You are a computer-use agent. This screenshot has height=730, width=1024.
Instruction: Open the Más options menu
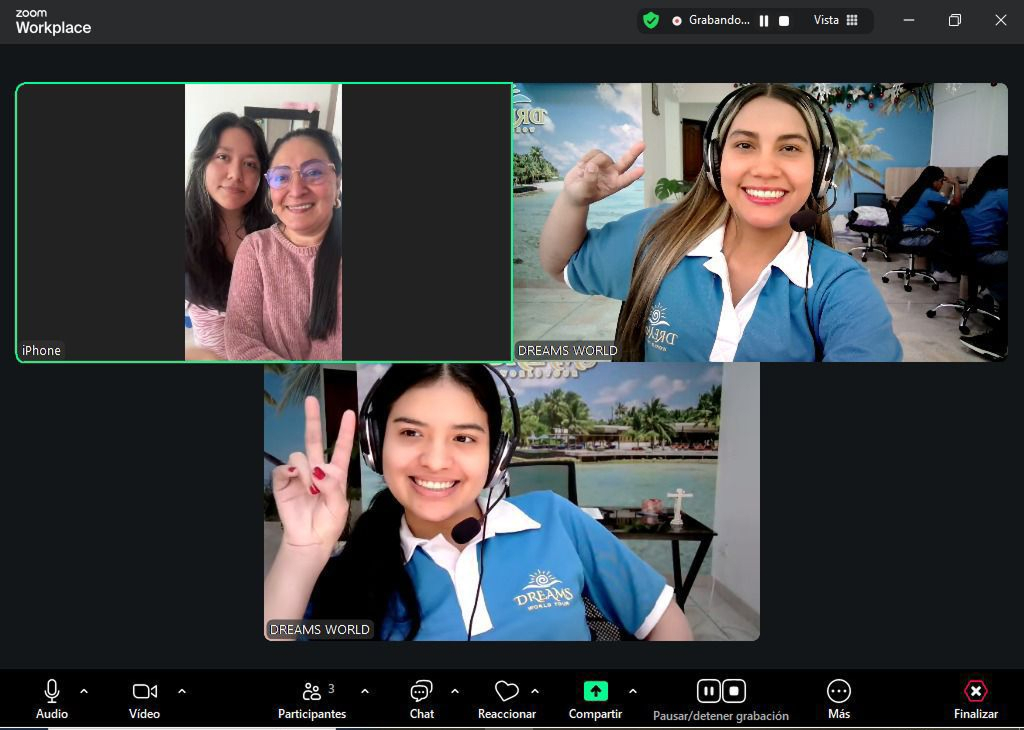coord(838,692)
